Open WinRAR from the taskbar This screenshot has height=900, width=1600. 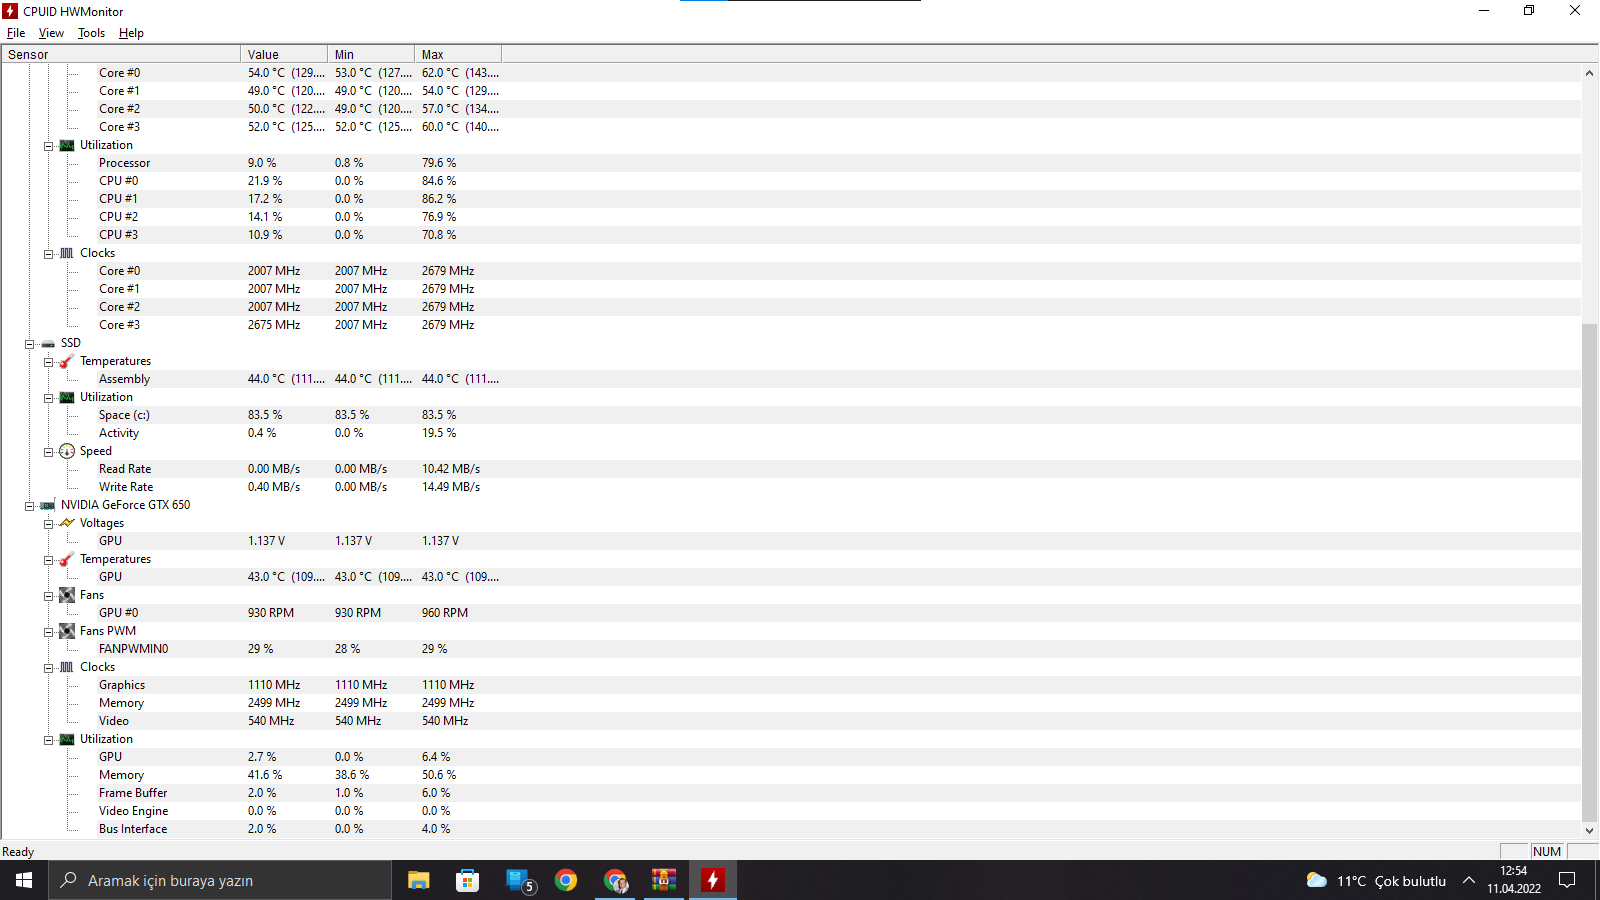point(664,880)
